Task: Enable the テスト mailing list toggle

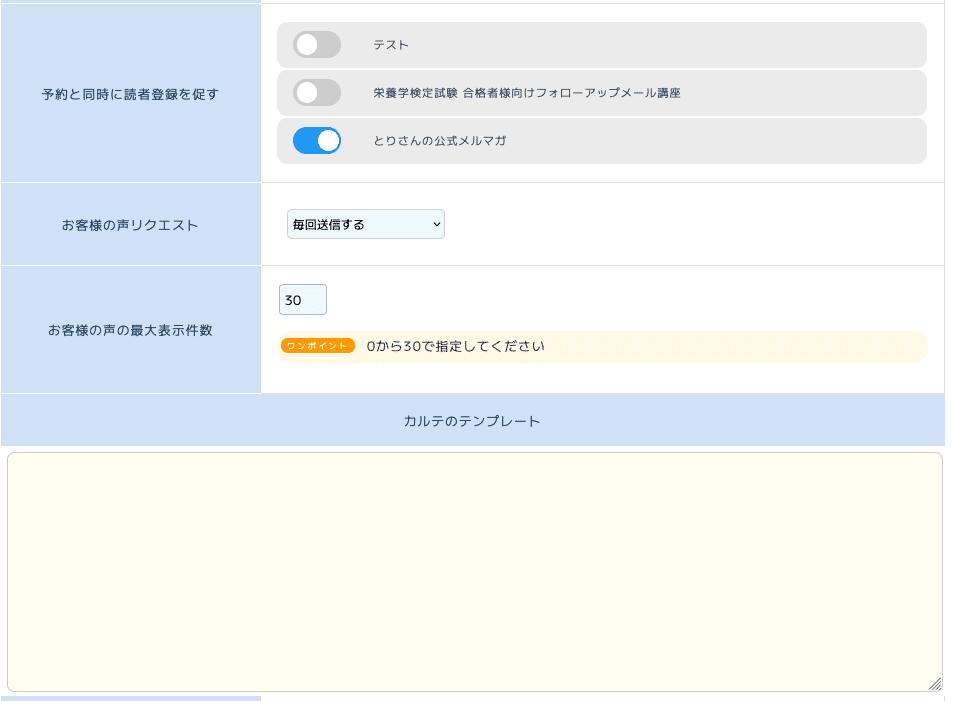Action: click(x=316, y=44)
